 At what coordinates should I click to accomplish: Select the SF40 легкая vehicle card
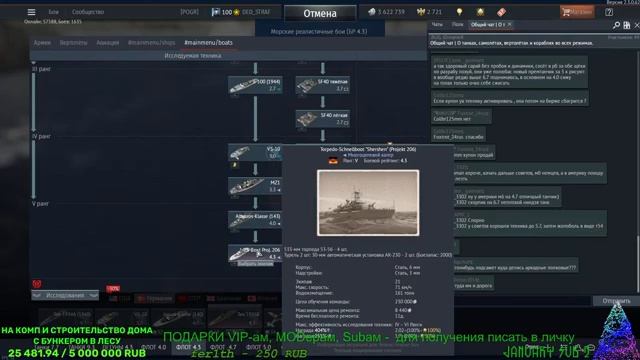tap(322, 119)
